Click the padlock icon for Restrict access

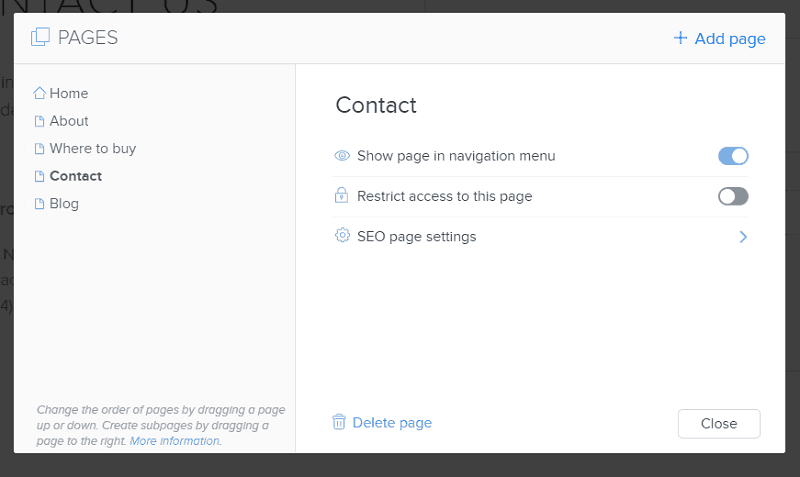coord(341,195)
